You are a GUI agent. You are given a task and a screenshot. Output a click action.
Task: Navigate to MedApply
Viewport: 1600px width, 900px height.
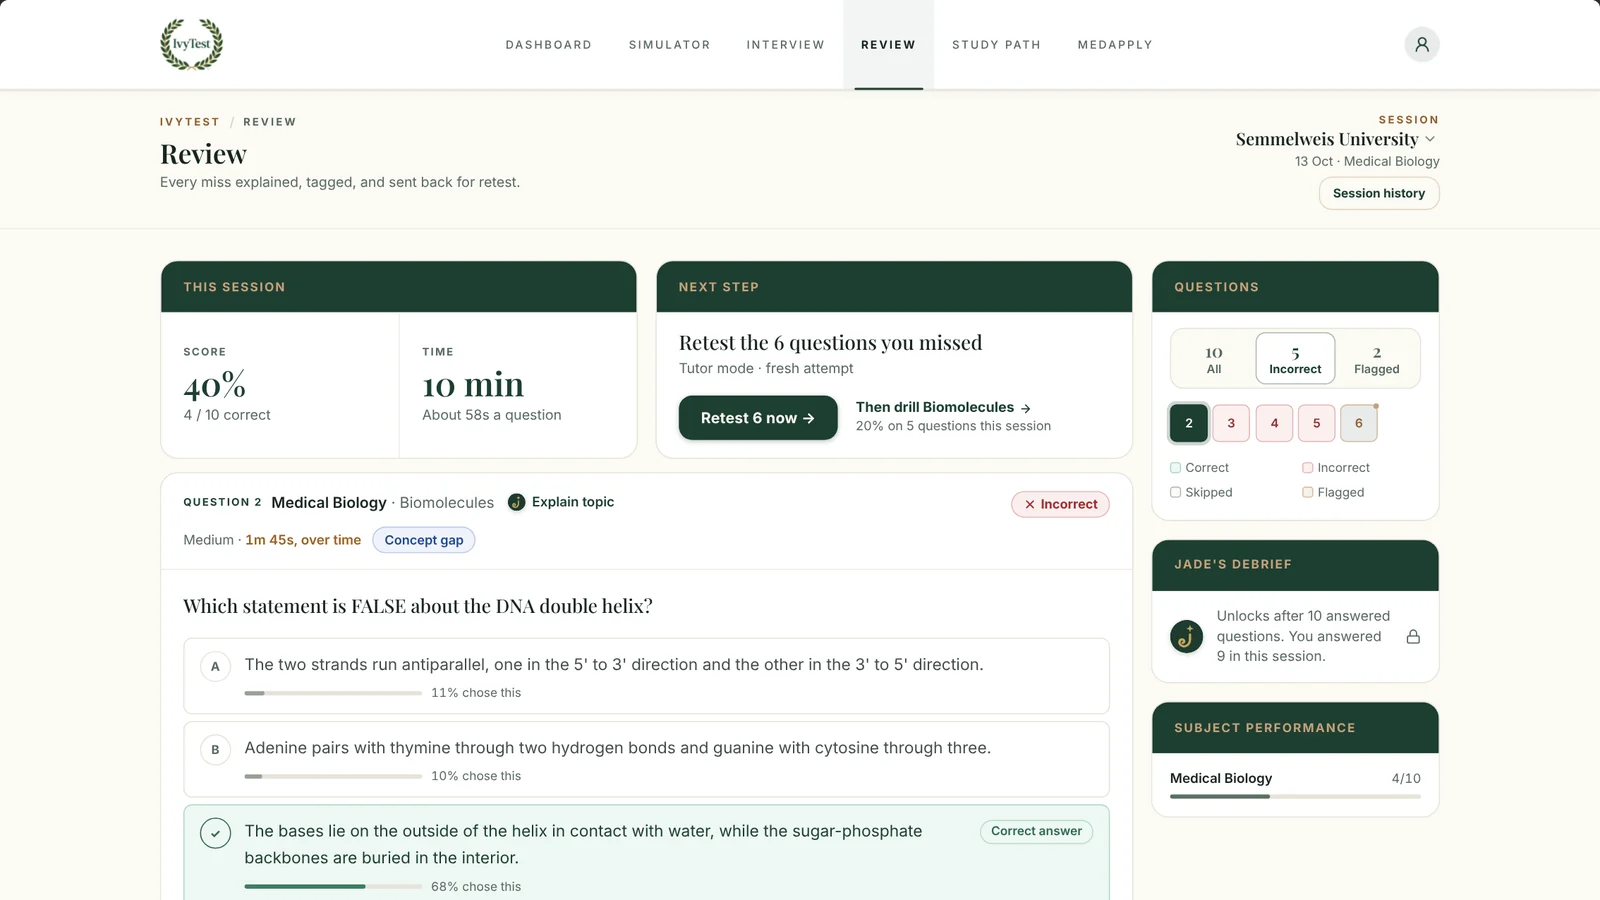pyautogui.click(x=1115, y=45)
